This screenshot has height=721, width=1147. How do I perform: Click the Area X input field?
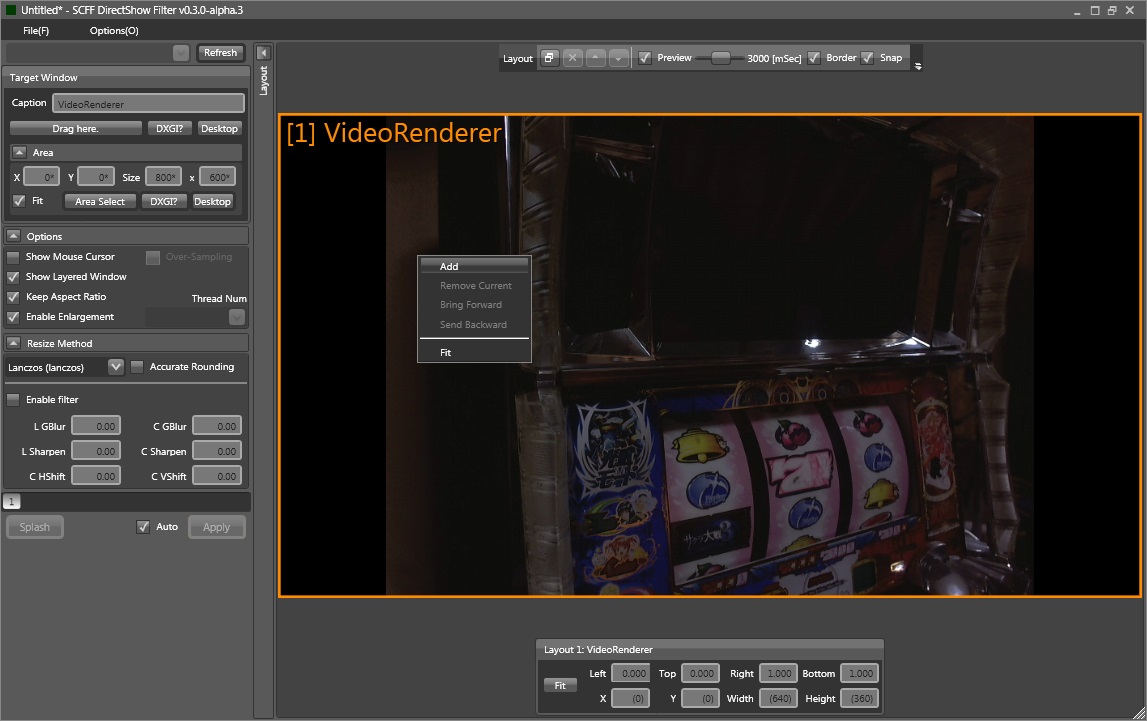pyautogui.click(x=41, y=177)
